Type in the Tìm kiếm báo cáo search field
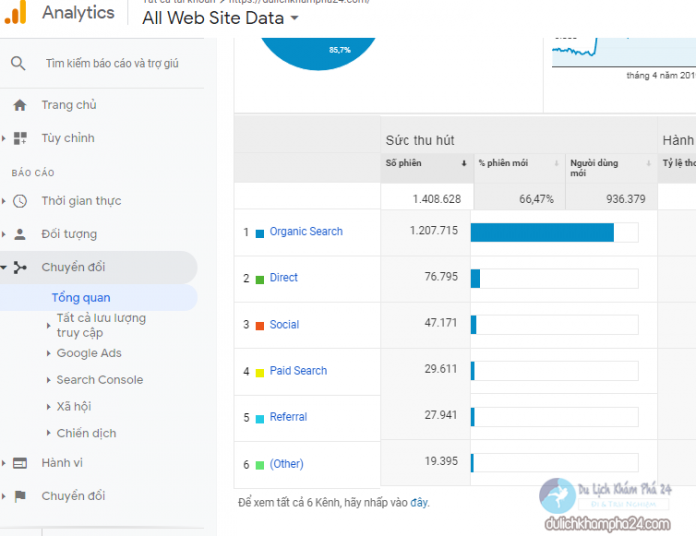 point(112,63)
